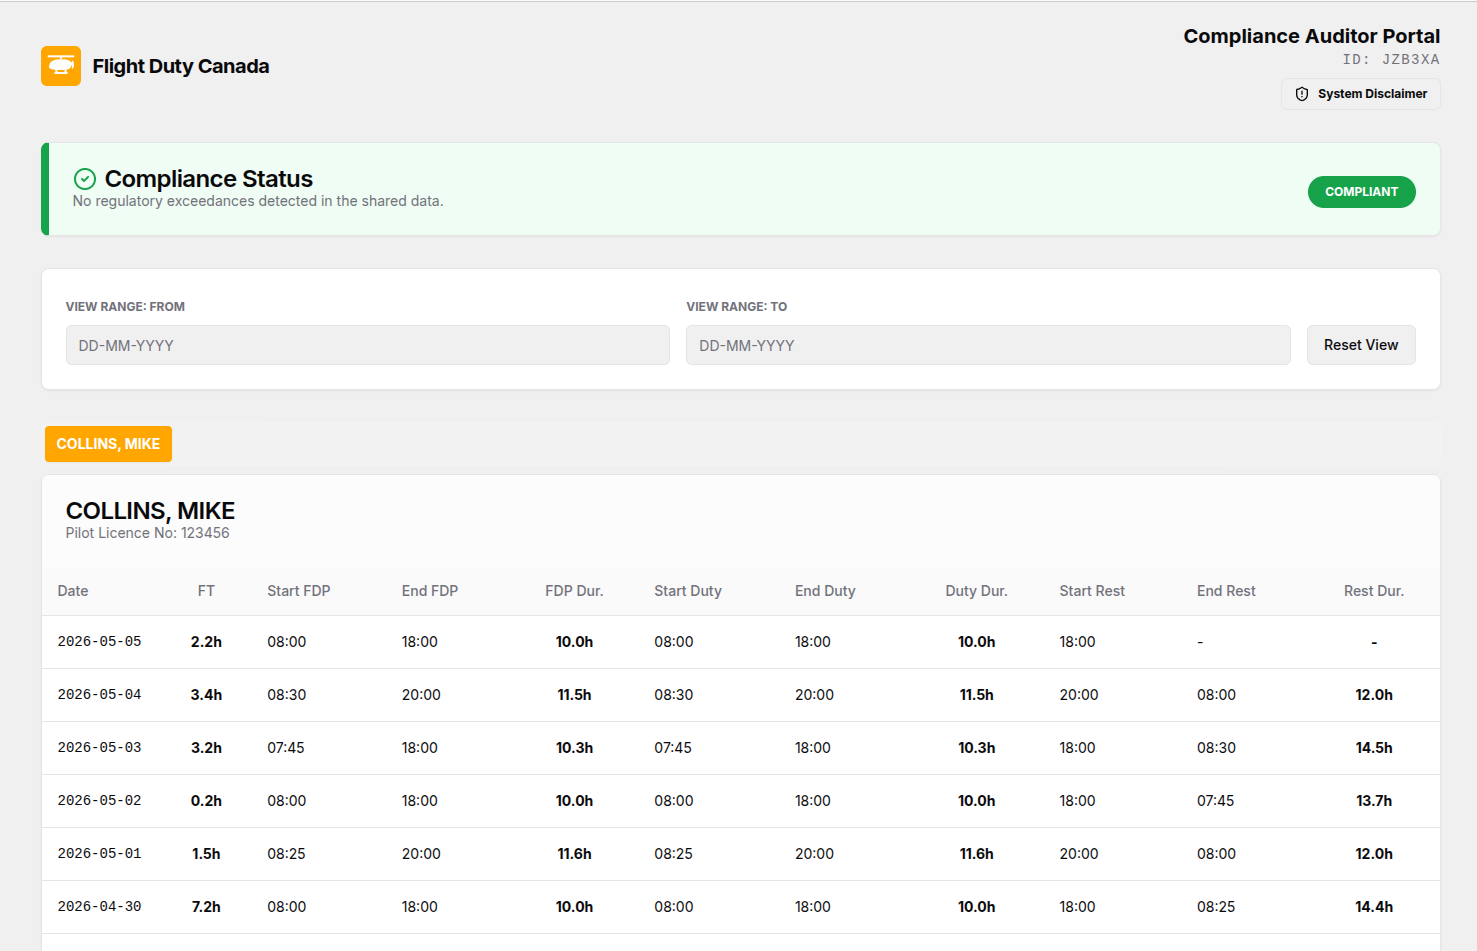The image size is (1477, 951).
Task: Select the 2026-05-05 date cell
Action: point(99,642)
